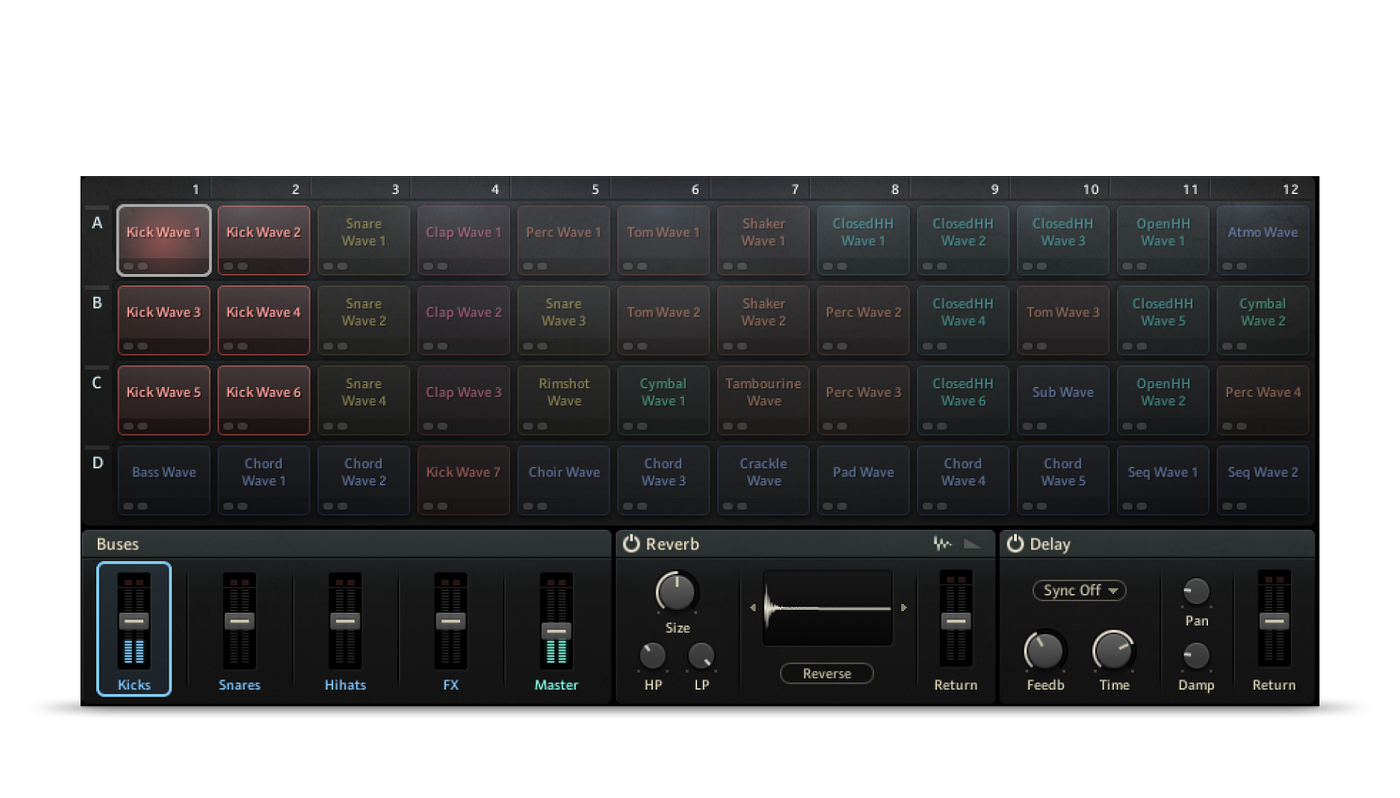Select the Choir Wave pad
This screenshot has width=1400, height=798.
(x=564, y=480)
